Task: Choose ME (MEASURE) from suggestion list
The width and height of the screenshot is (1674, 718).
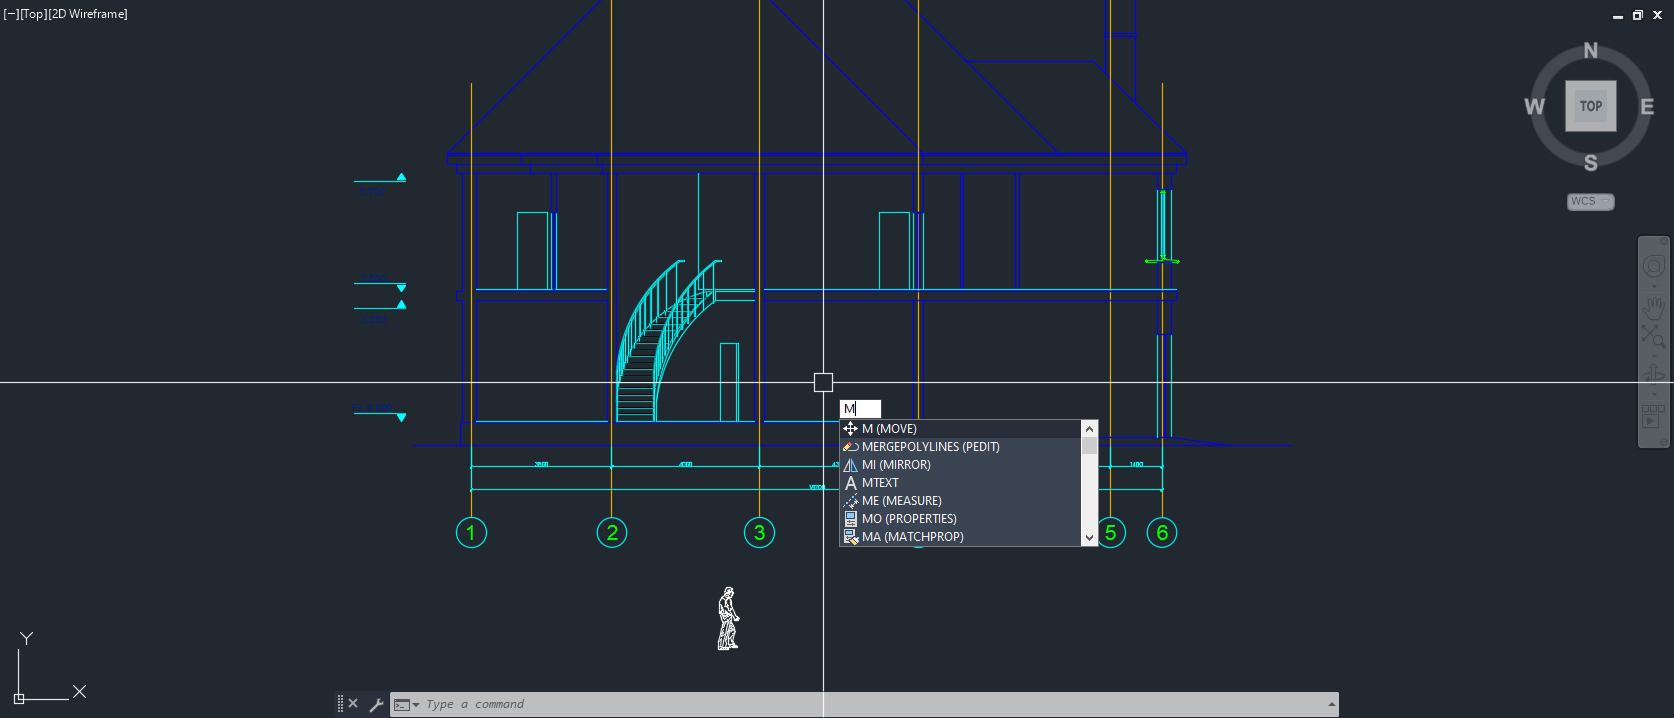Action: point(960,501)
